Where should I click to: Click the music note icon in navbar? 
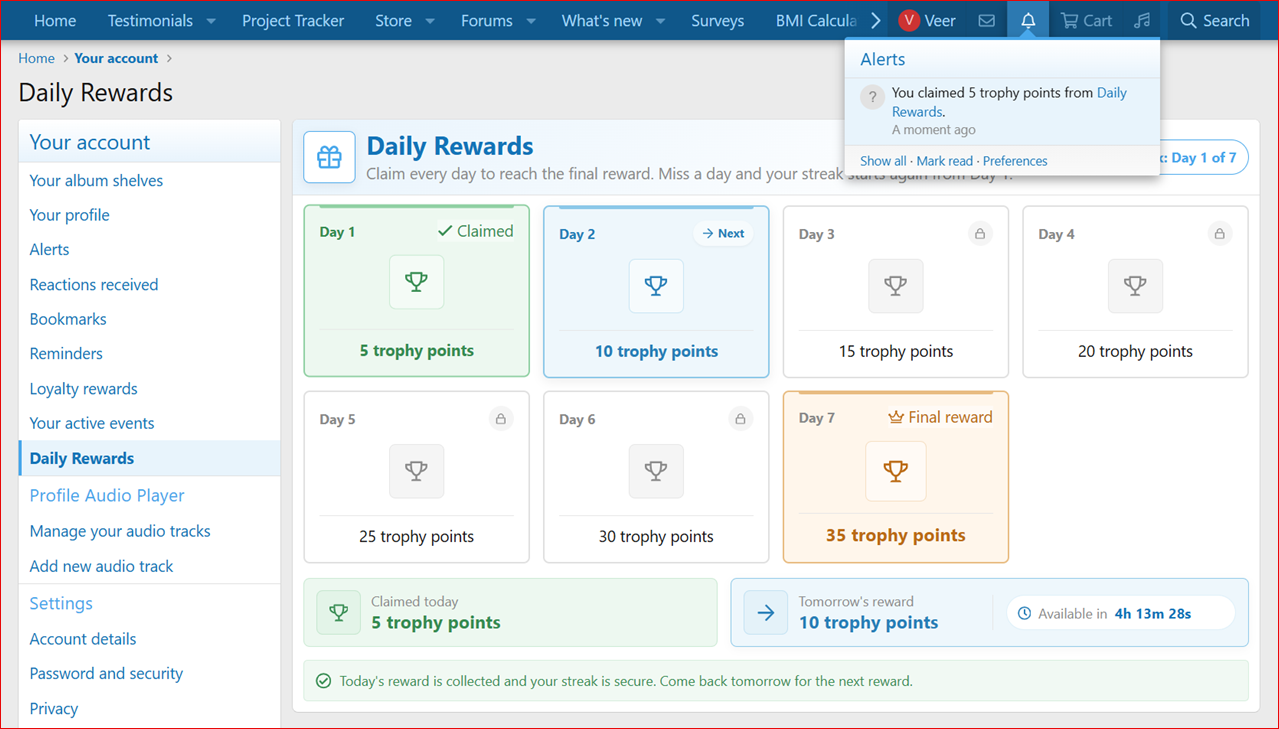click(x=1142, y=20)
